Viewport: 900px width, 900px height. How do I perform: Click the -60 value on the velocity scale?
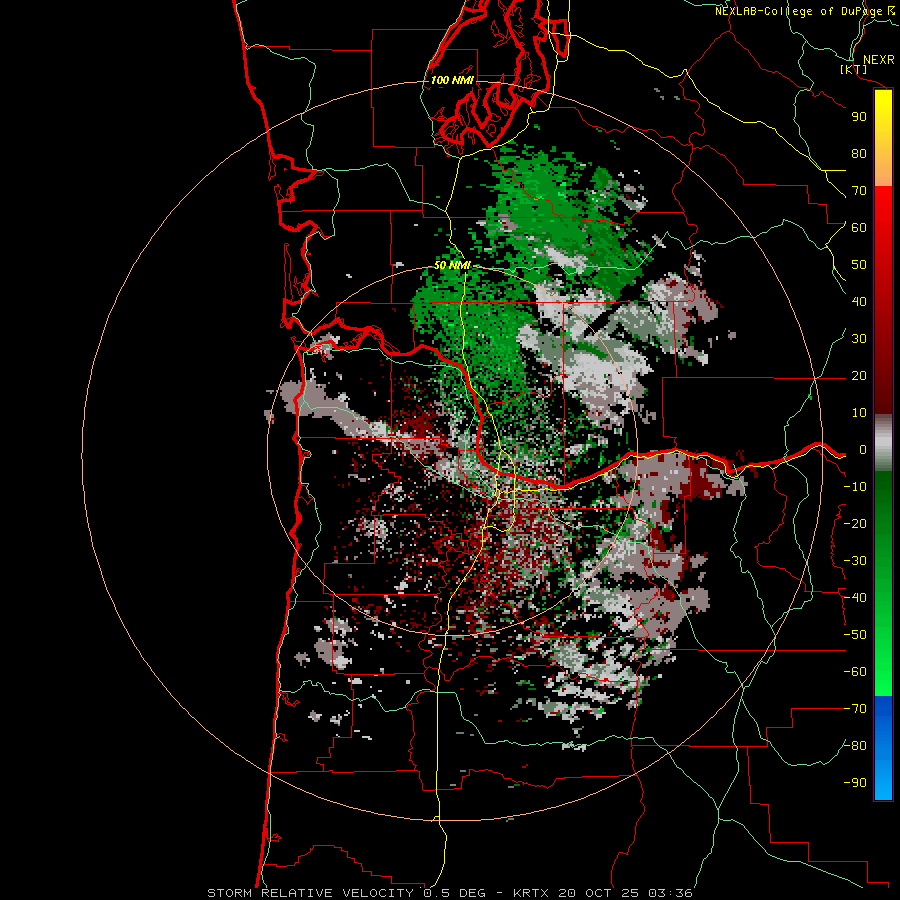(x=855, y=672)
